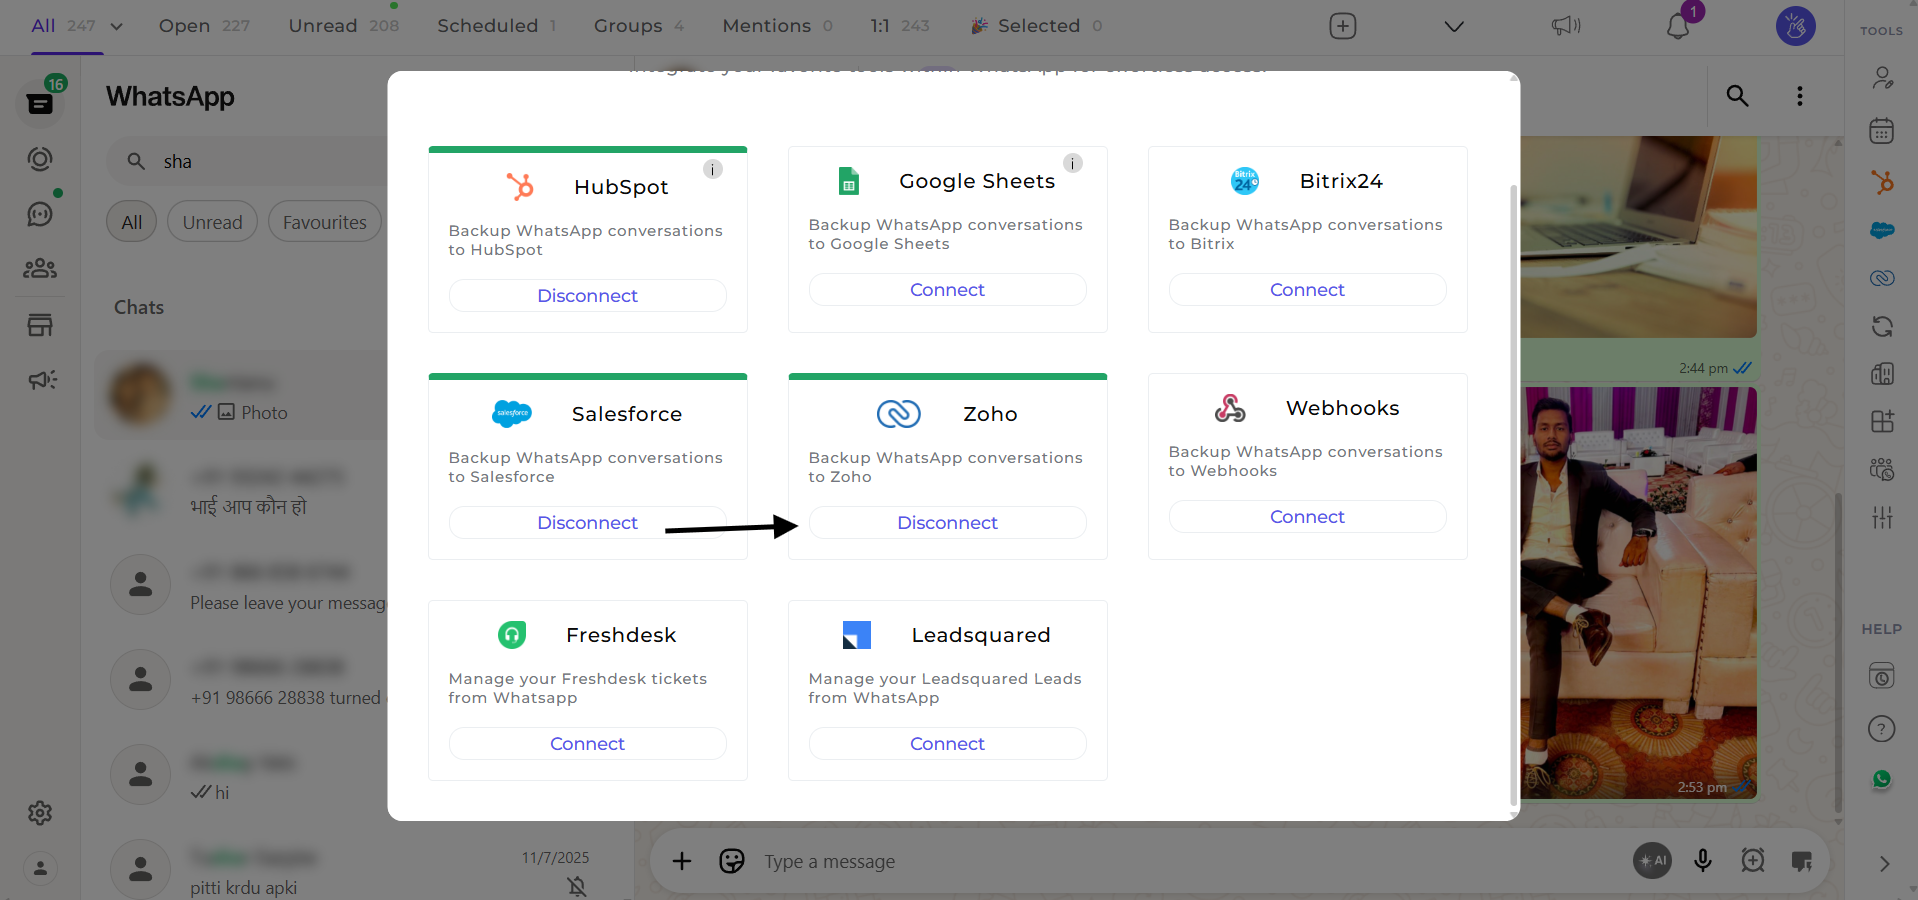
Task: Open the status ring icon in left sidebar
Action: [40, 159]
